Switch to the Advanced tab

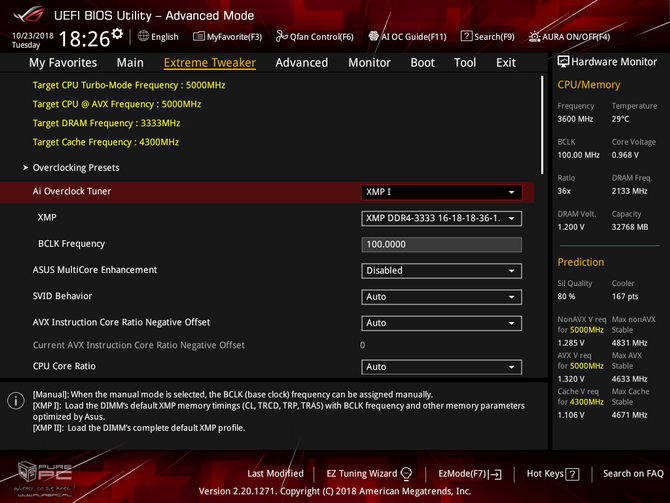[302, 63]
